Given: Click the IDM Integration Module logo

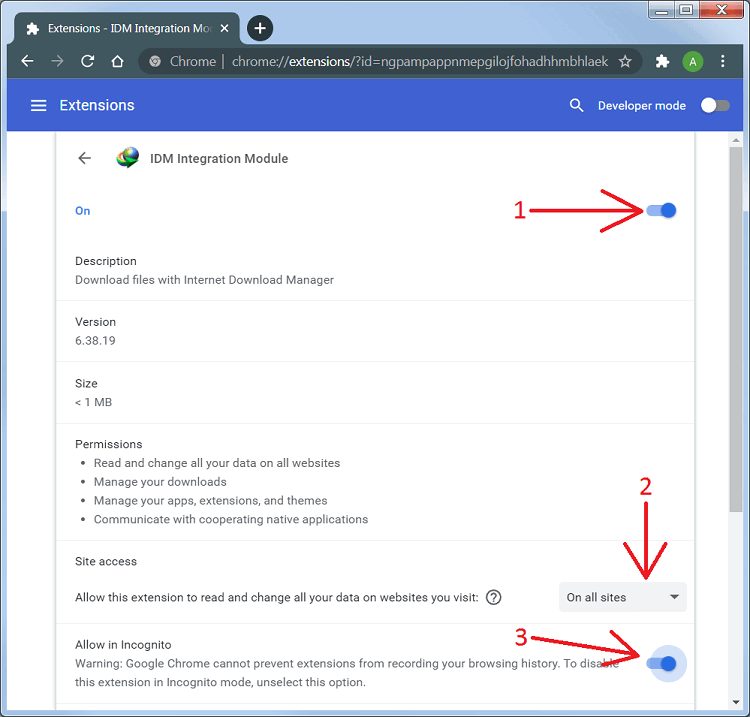Looking at the screenshot, I should tap(127, 158).
